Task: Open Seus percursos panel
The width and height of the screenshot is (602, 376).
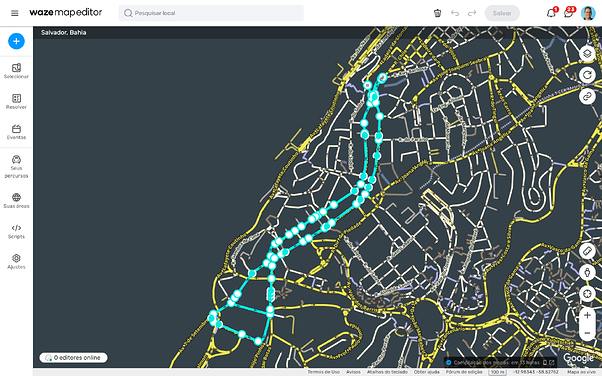Action: (16, 167)
